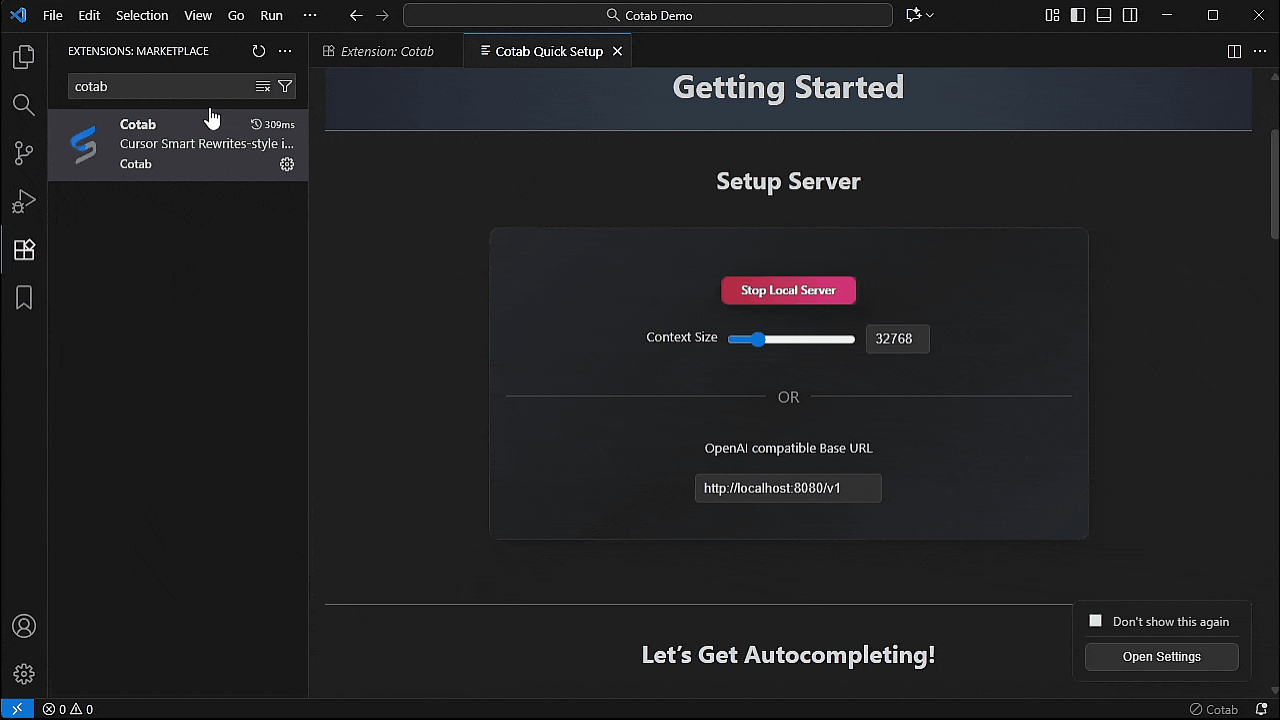Screen dimensions: 1280x720
Task: Open the View menu
Action: click(198, 15)
